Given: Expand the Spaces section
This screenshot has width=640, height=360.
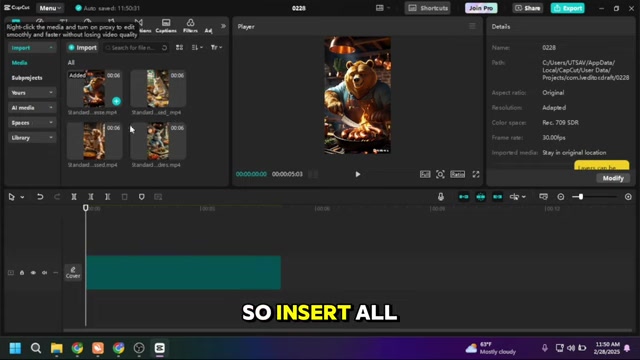Looking at the screenshot, I should [x=32, y=123].
